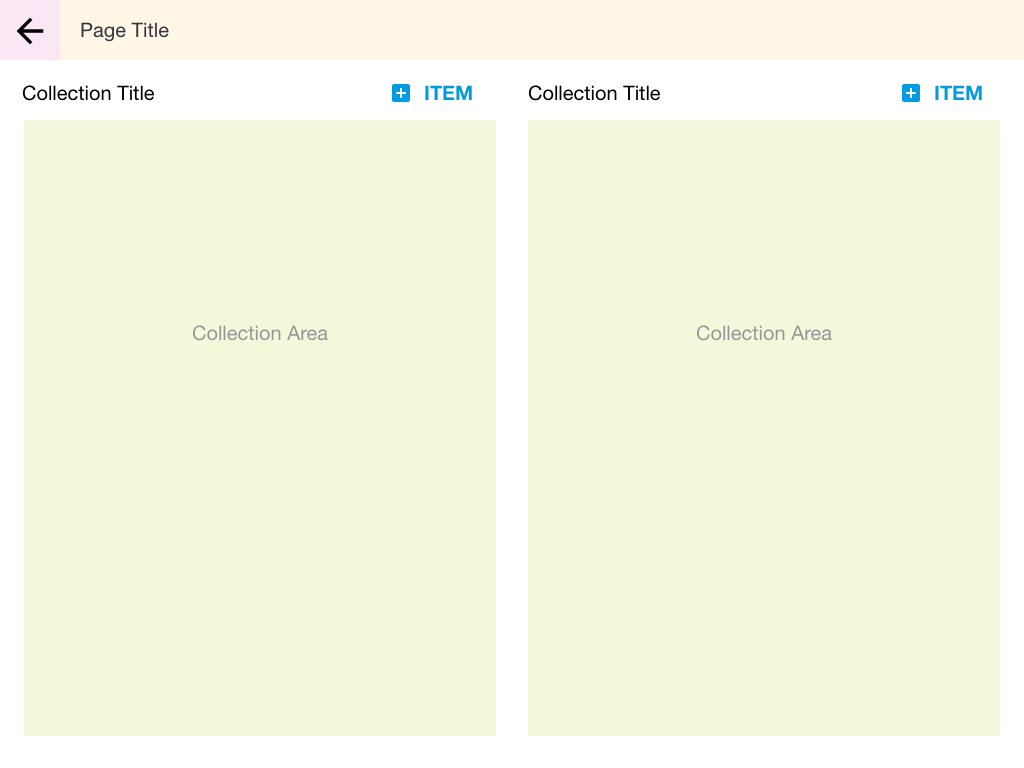1024x768 pixels.
Task: Click the arrow inside the pink header square
Action: pos(29,30)
